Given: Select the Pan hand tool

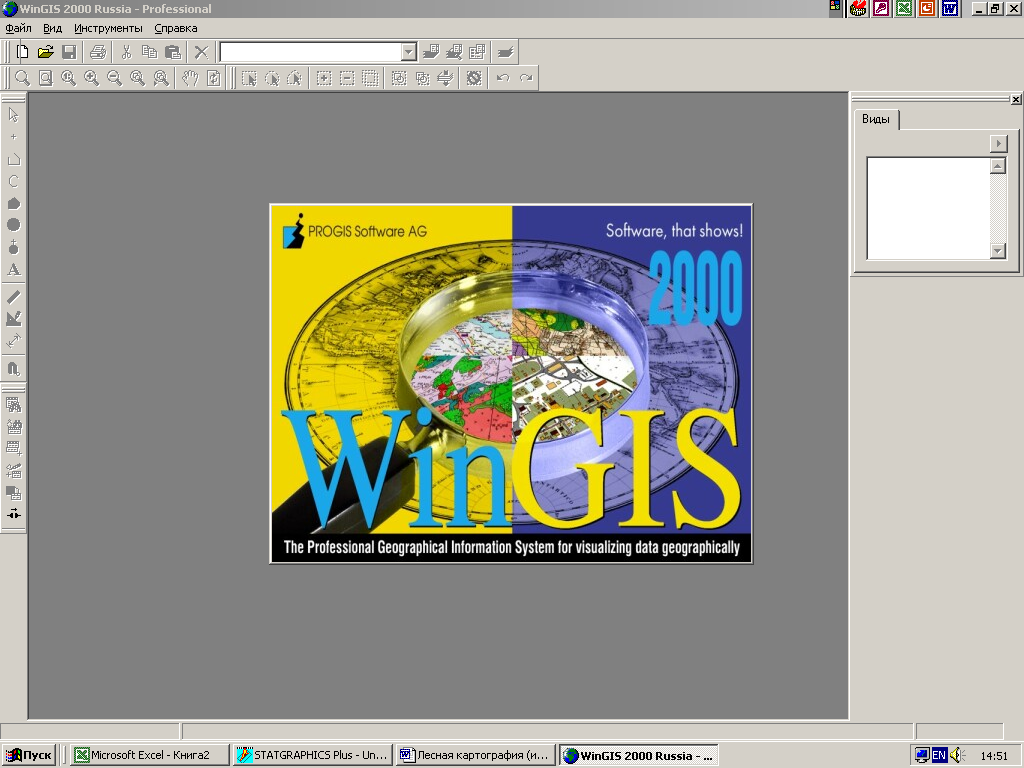Looking at the screenshot, I should click(190, 78).
